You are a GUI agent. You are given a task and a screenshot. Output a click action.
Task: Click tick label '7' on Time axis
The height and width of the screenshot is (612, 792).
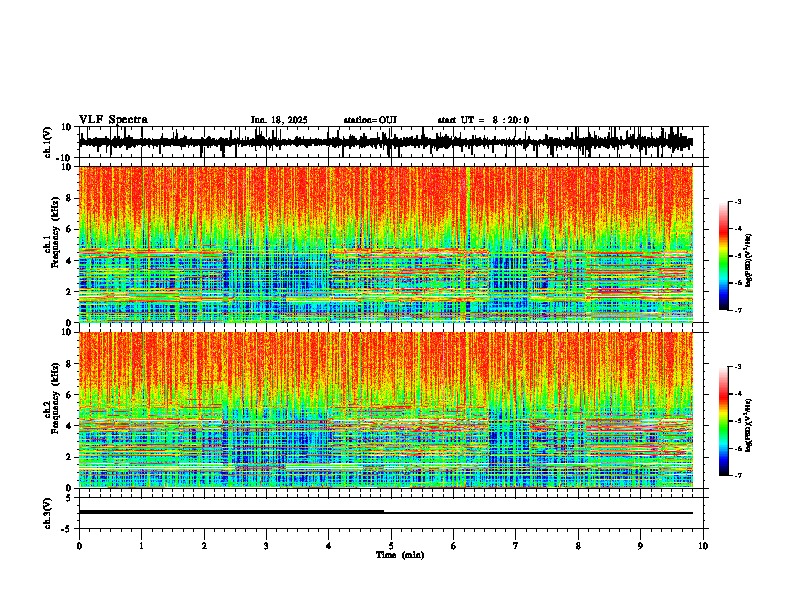516,546
